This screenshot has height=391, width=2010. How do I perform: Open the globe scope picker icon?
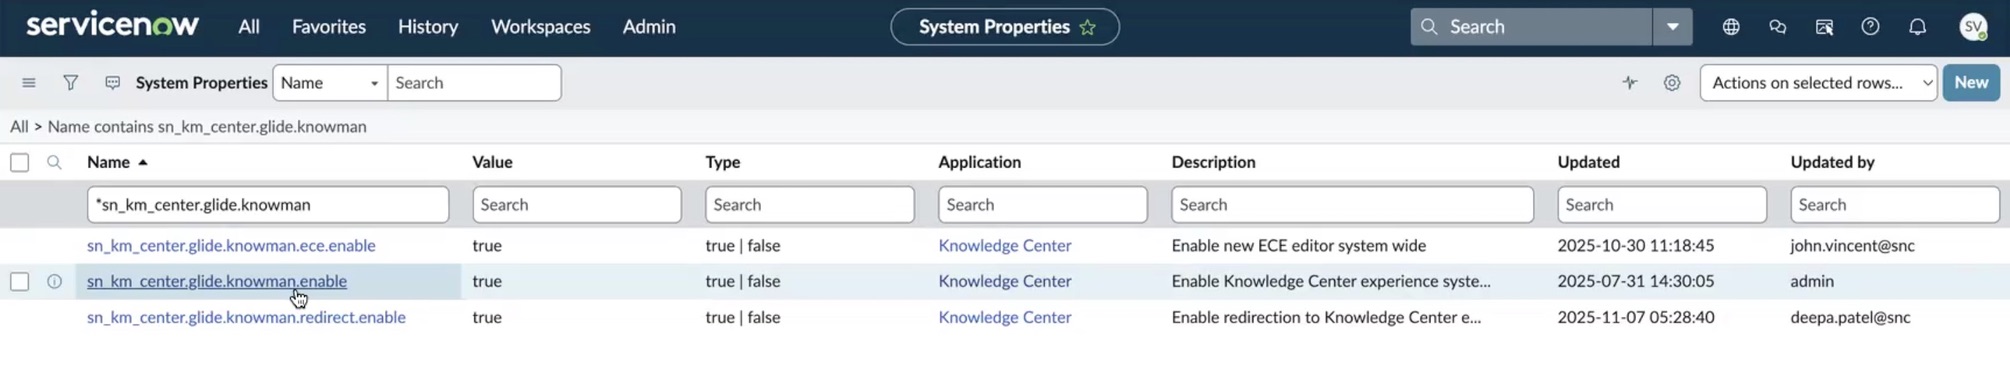pyautogui.click(x=1731, y=27)
